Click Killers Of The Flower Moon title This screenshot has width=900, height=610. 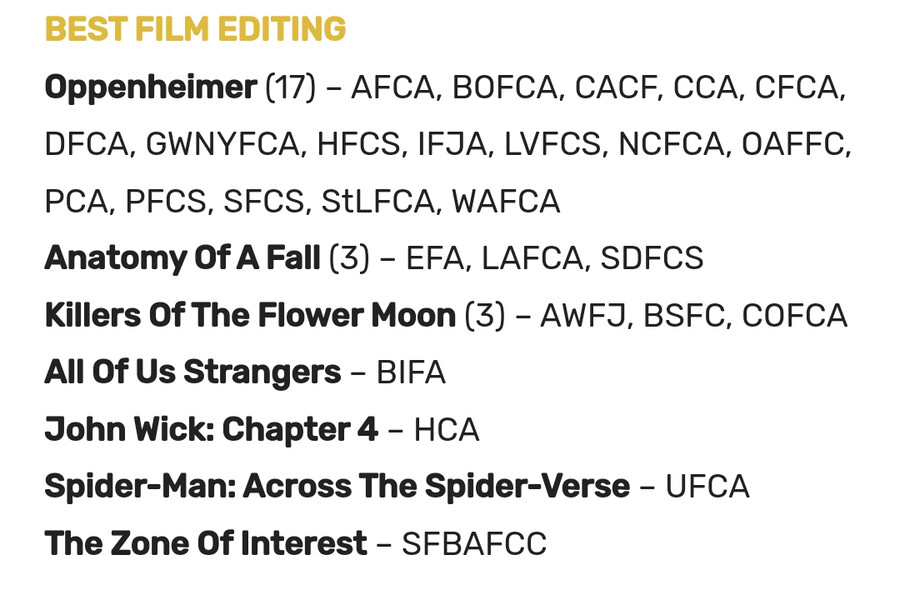(x=250, y=316)
